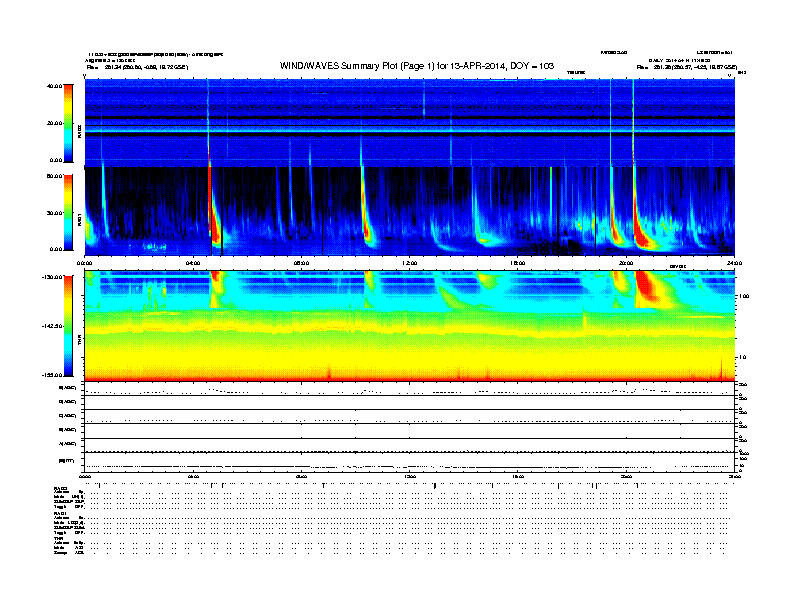Click the 16:00 tick label below RAD1 spectrogram
Screen dimensions: 792x612
click(518, 263)
